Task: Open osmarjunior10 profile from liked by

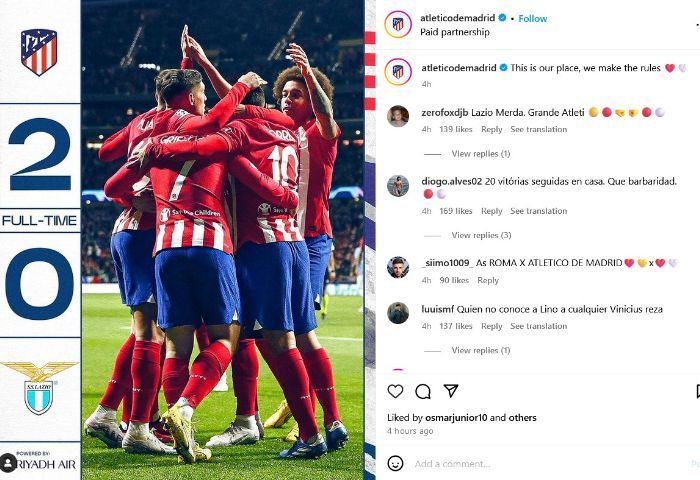Action: (456, 417)
